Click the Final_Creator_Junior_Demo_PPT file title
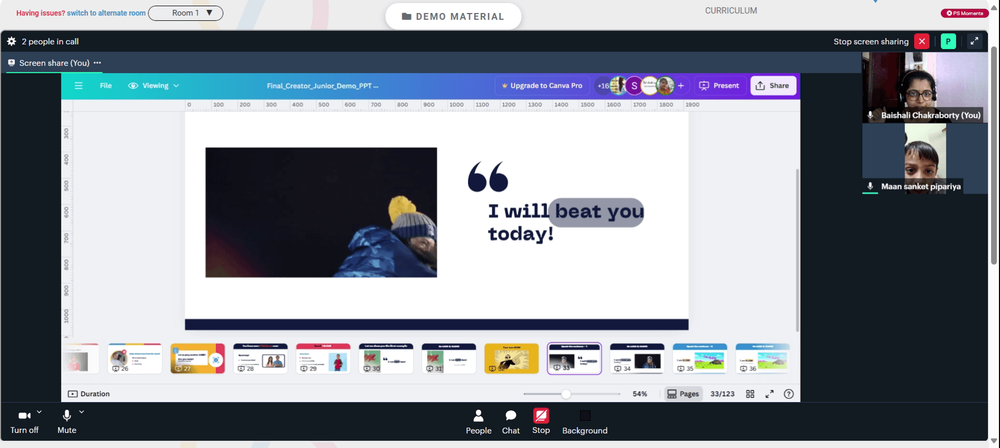Viewport: 1000px width, 448px height. coord(323,86)
